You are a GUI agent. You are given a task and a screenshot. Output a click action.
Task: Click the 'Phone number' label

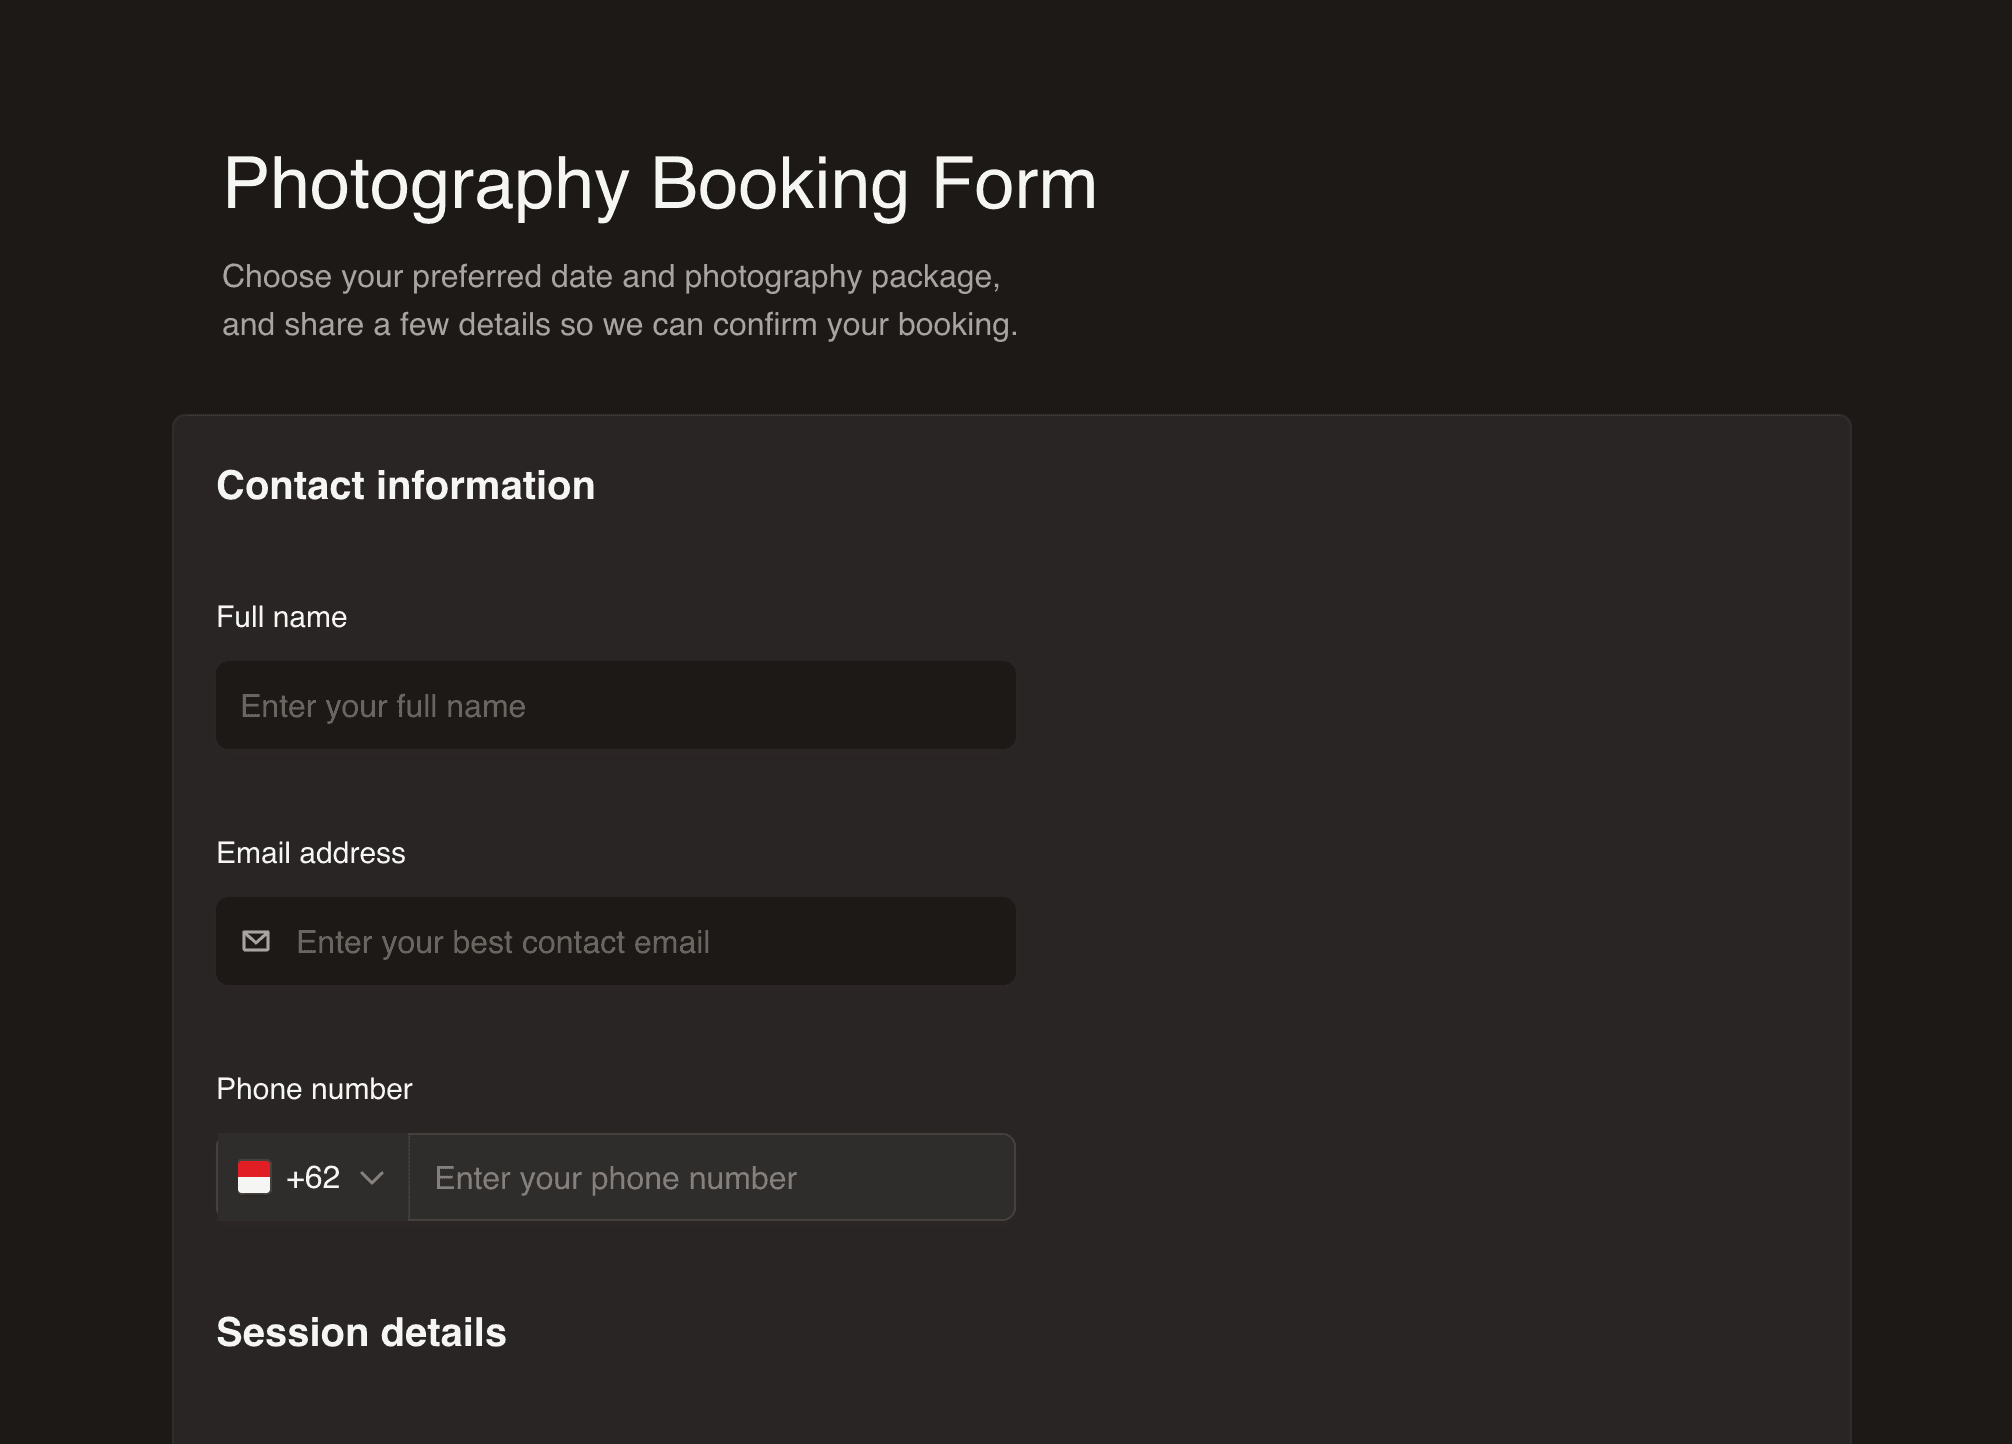click(x=314, y=1089)
